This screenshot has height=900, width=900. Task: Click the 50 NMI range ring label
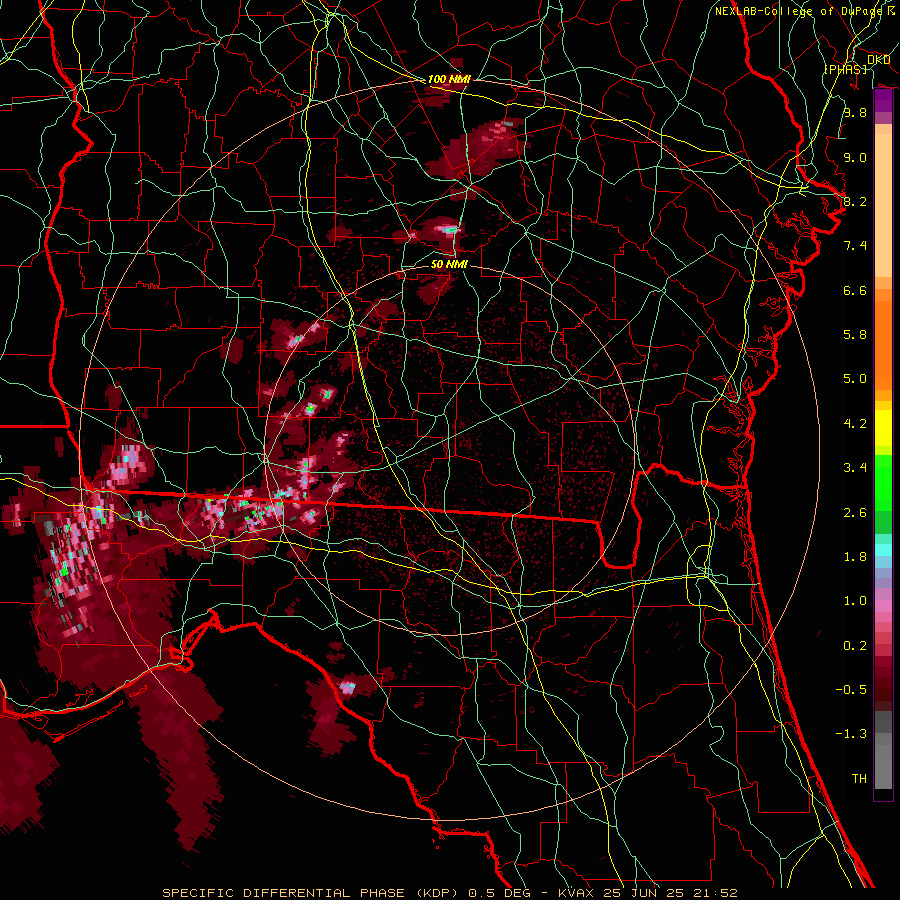coord(449,264)
